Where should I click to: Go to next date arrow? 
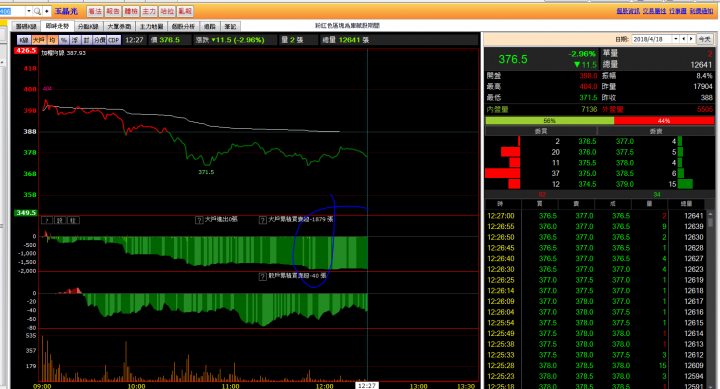point(691,39)
